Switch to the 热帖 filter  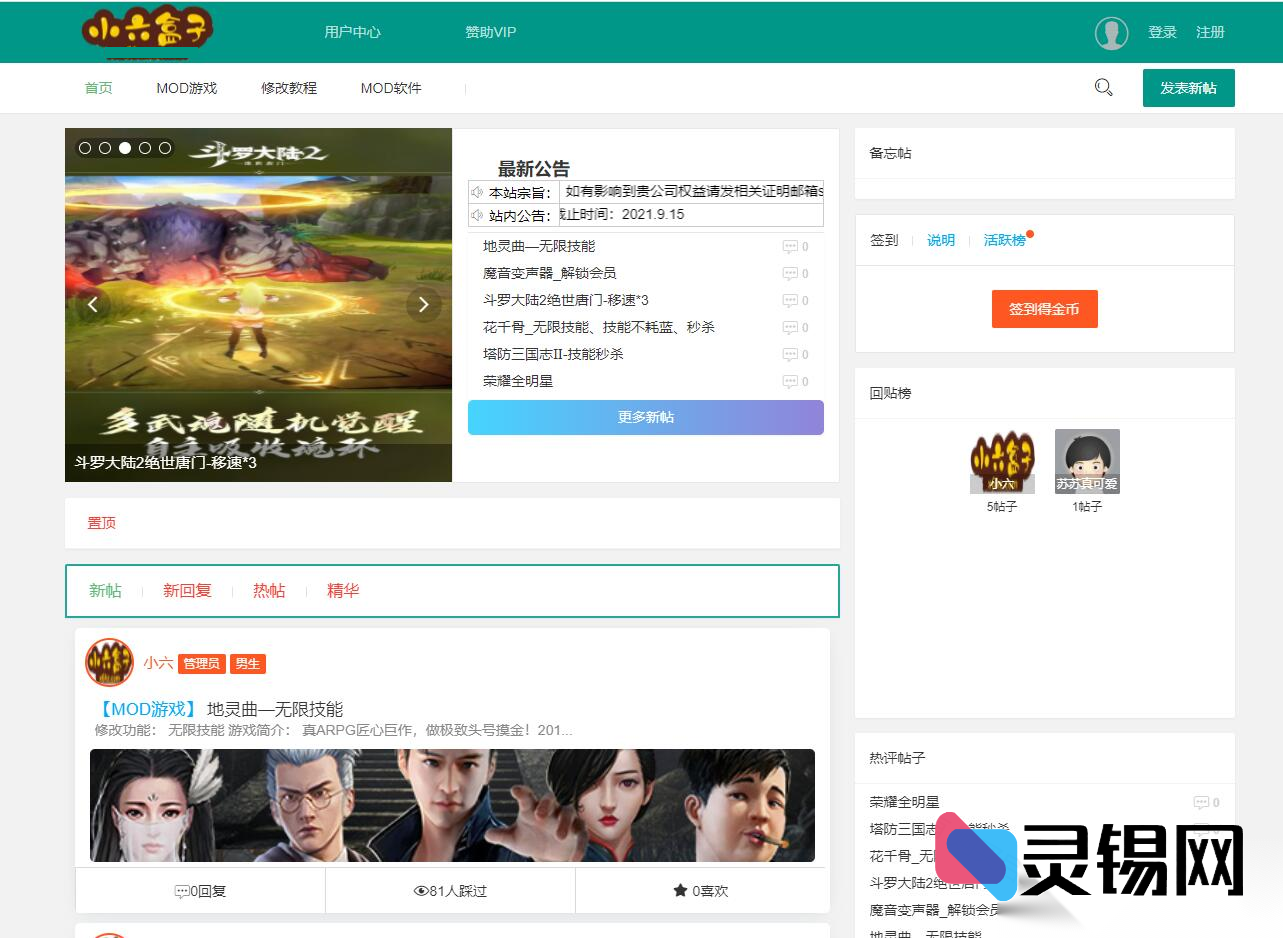click(267, 590)
